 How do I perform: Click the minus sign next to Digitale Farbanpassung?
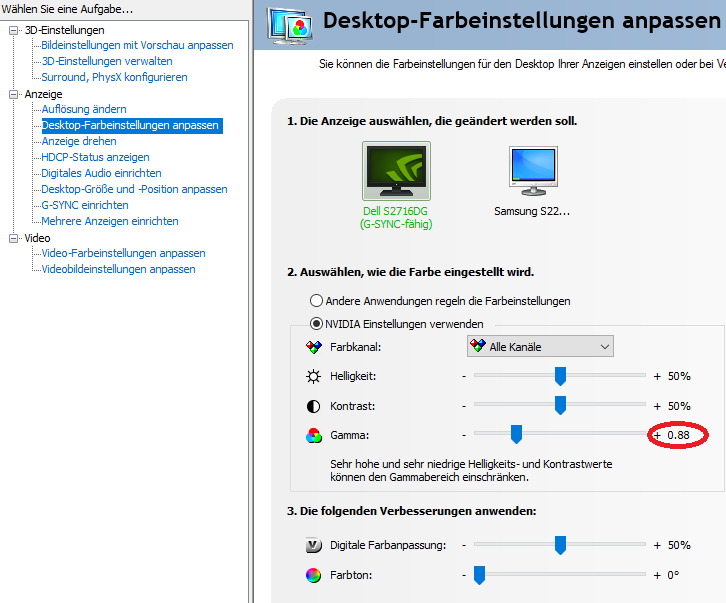click(463, 546)
